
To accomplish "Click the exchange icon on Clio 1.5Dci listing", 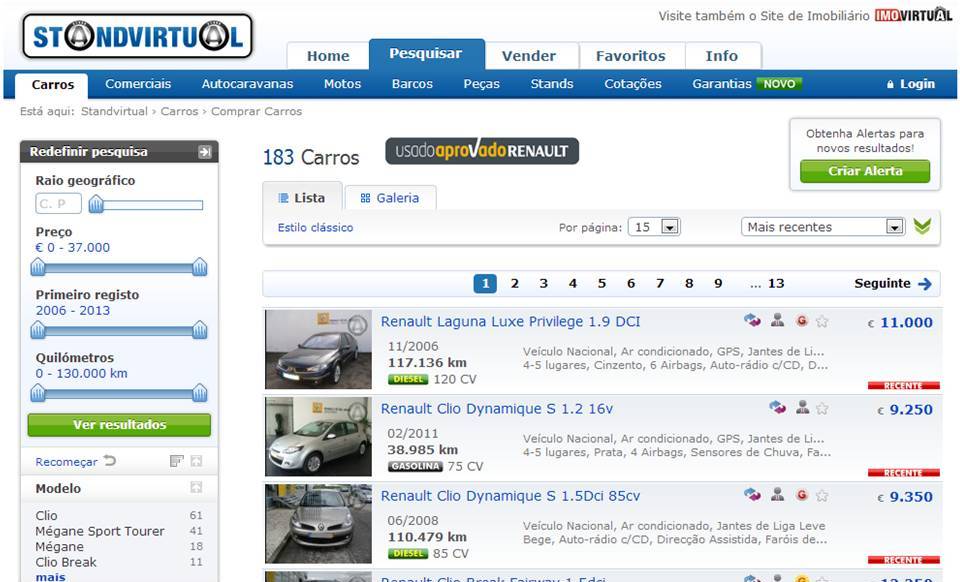I will (752, 494).
